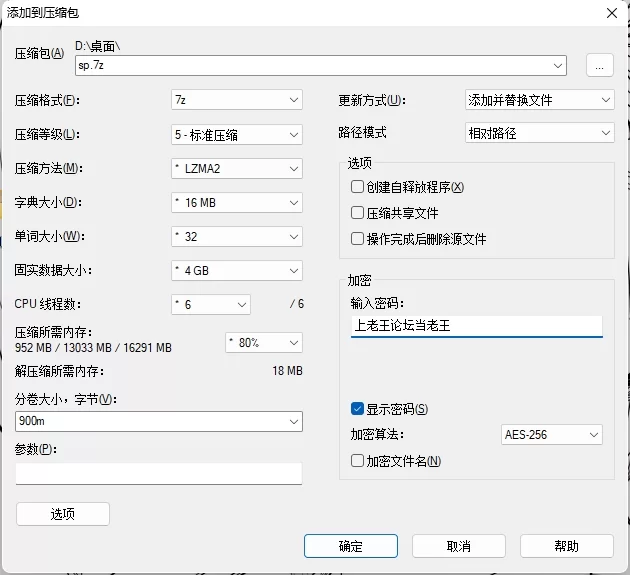
Task: Toggle the compress shared files checkbox
Action: click(x=357, y=213)
